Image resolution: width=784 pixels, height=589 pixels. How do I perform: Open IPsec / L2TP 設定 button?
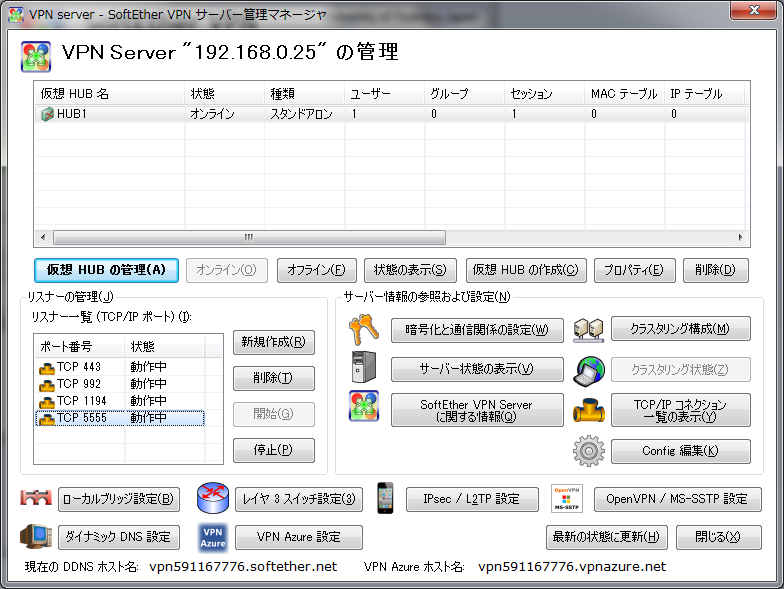tap(472, 499)
